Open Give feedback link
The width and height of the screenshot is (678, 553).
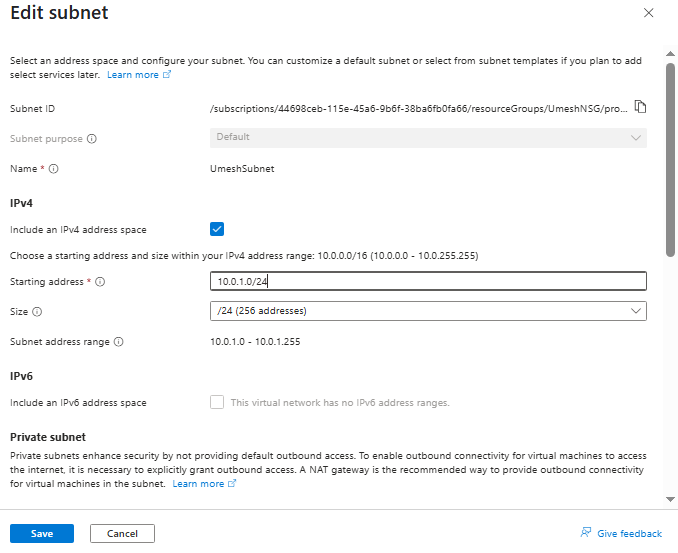pos(629,534)
